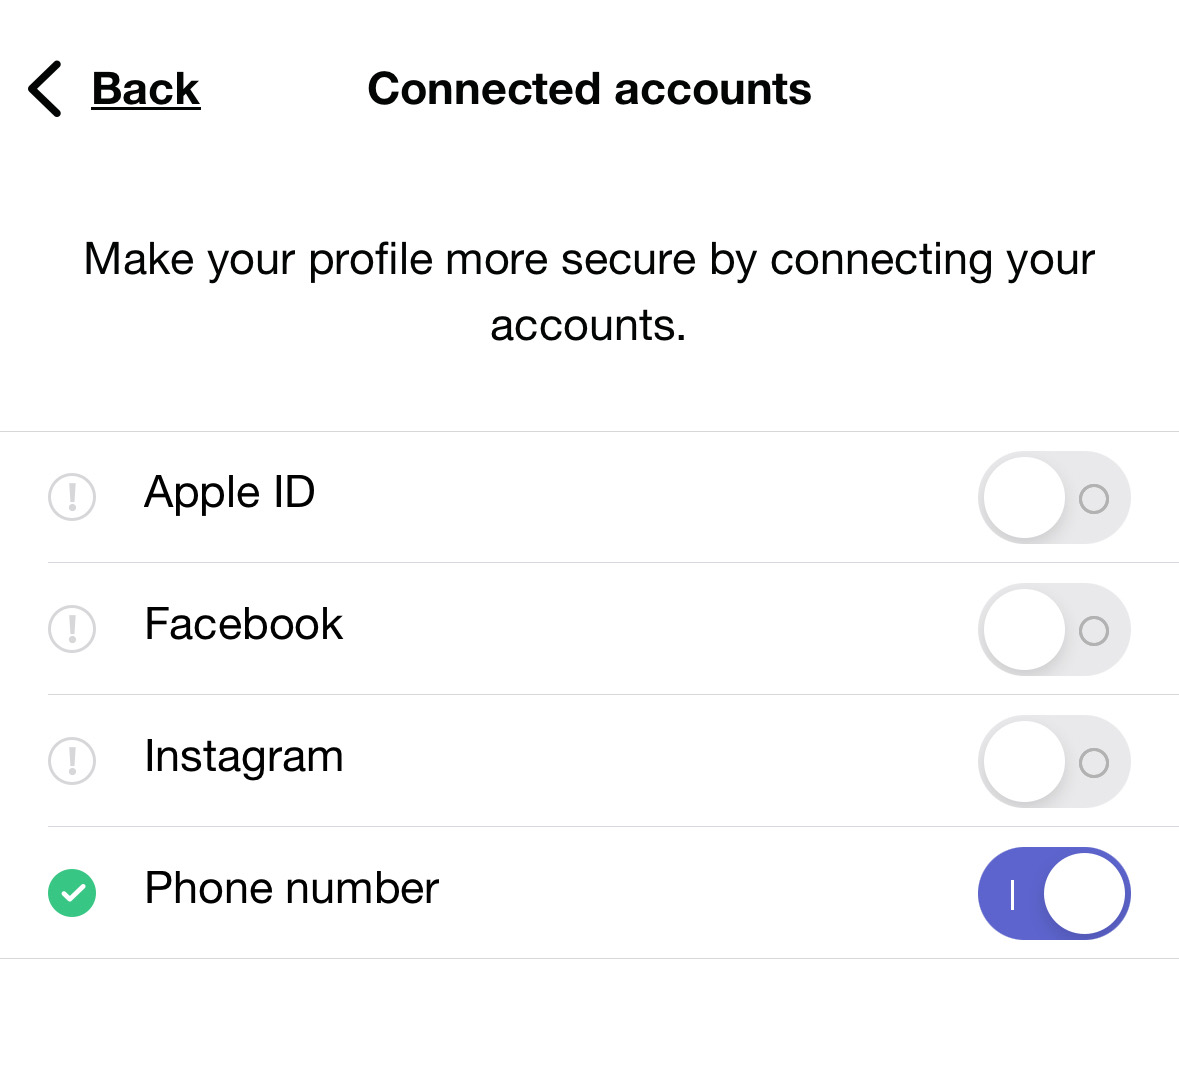
Task: Switch on the Instagram connection toggle
Action: (x=1054, y=761)
